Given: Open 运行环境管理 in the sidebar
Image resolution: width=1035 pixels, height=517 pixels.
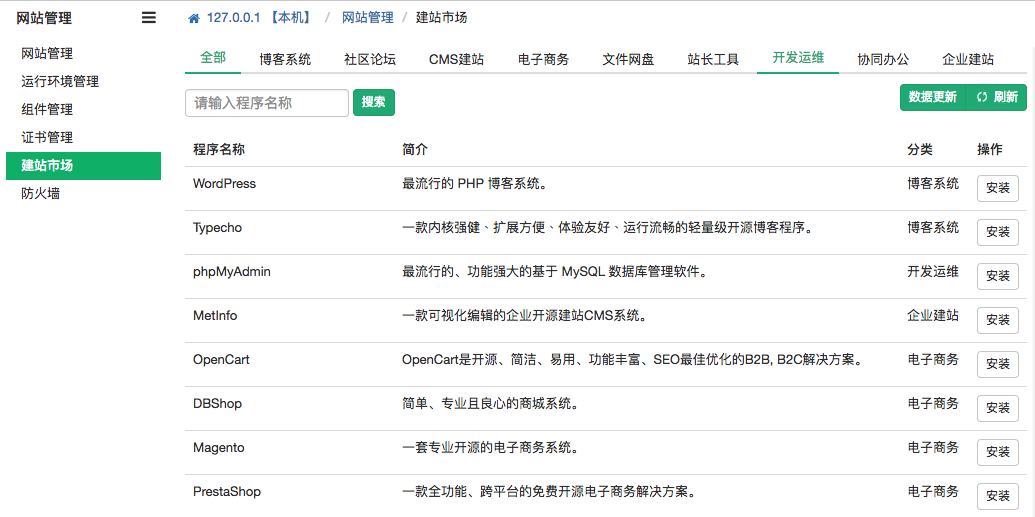Looking at the screenshot, I should point(60,82).
